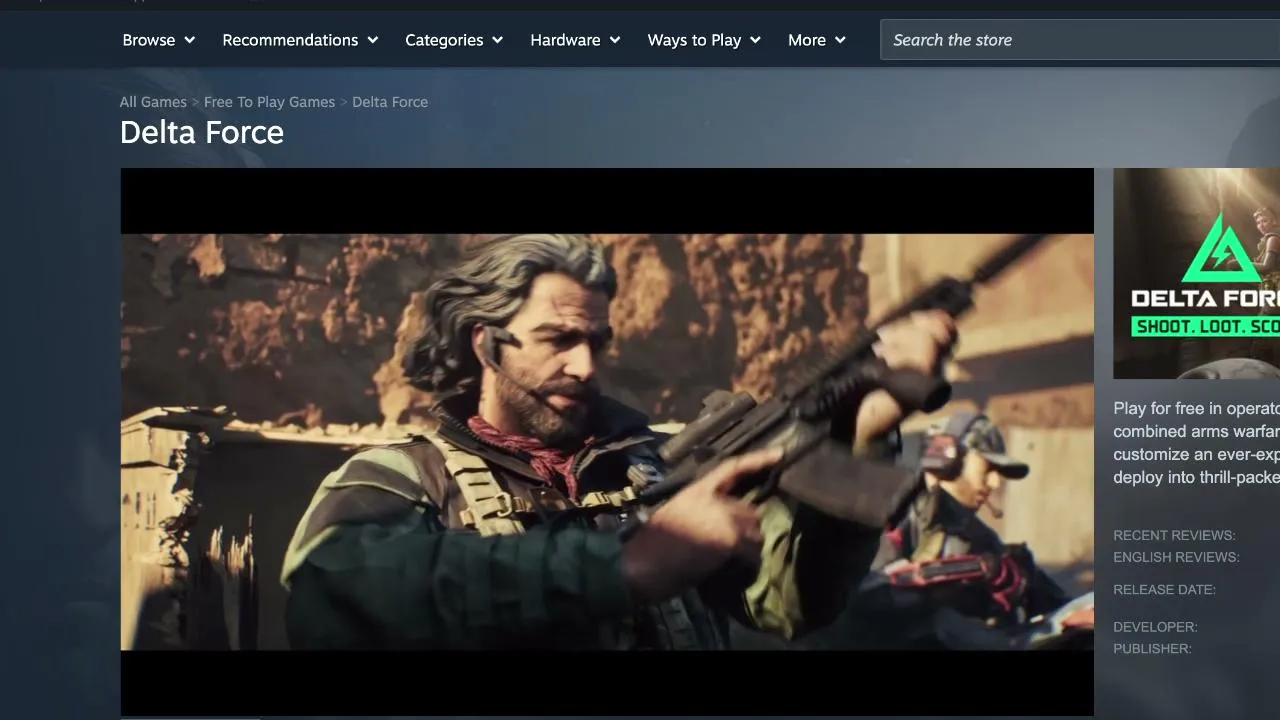The image size is (1280, 720).
Task: Open the Ways to Play menu
Action: pyautogui.click(x=704, y=40)
